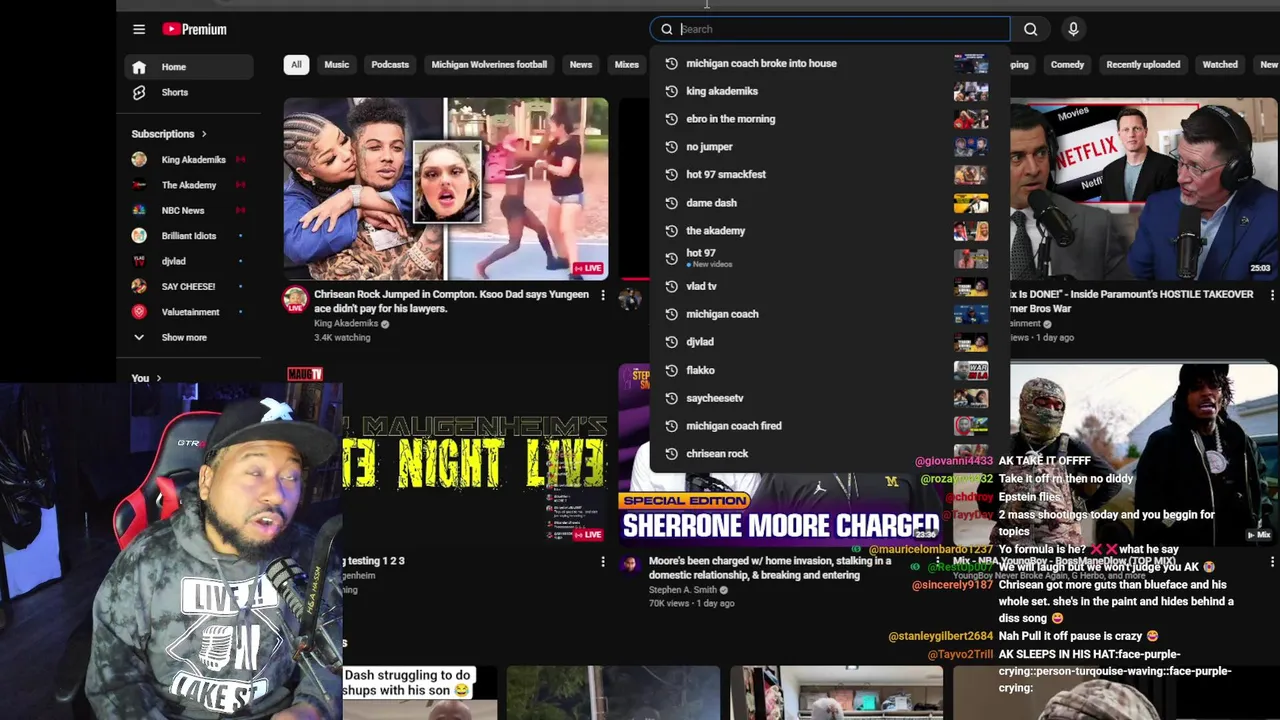This screenshot has height=720, width=1280.
Task: Open The Akademy subscription channel
Action: [189, 185]
